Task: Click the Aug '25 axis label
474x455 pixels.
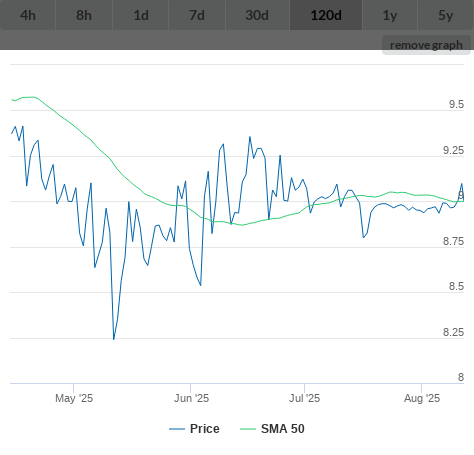Action: [422, 398]
